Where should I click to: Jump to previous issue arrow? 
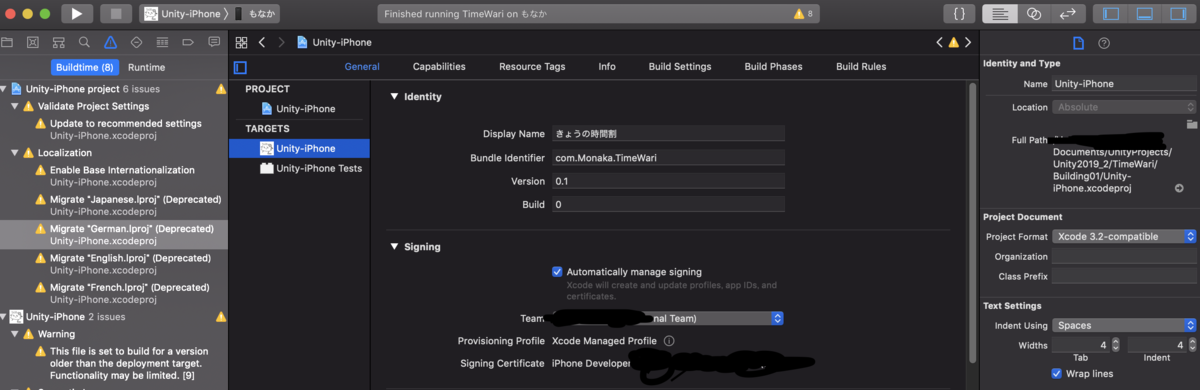coord(940,42)
